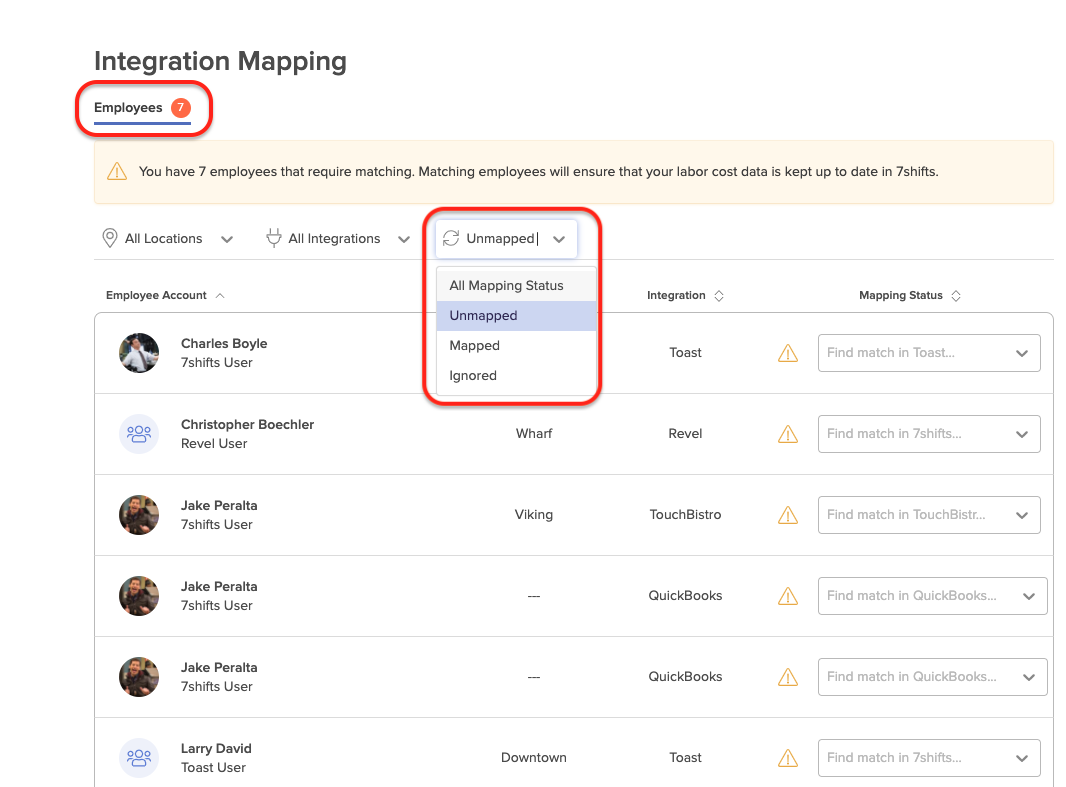Screen dimensions: 1066x787
Task: Open Find match in Toast dropdown for Charles Boyle
Action: [928, 353]
